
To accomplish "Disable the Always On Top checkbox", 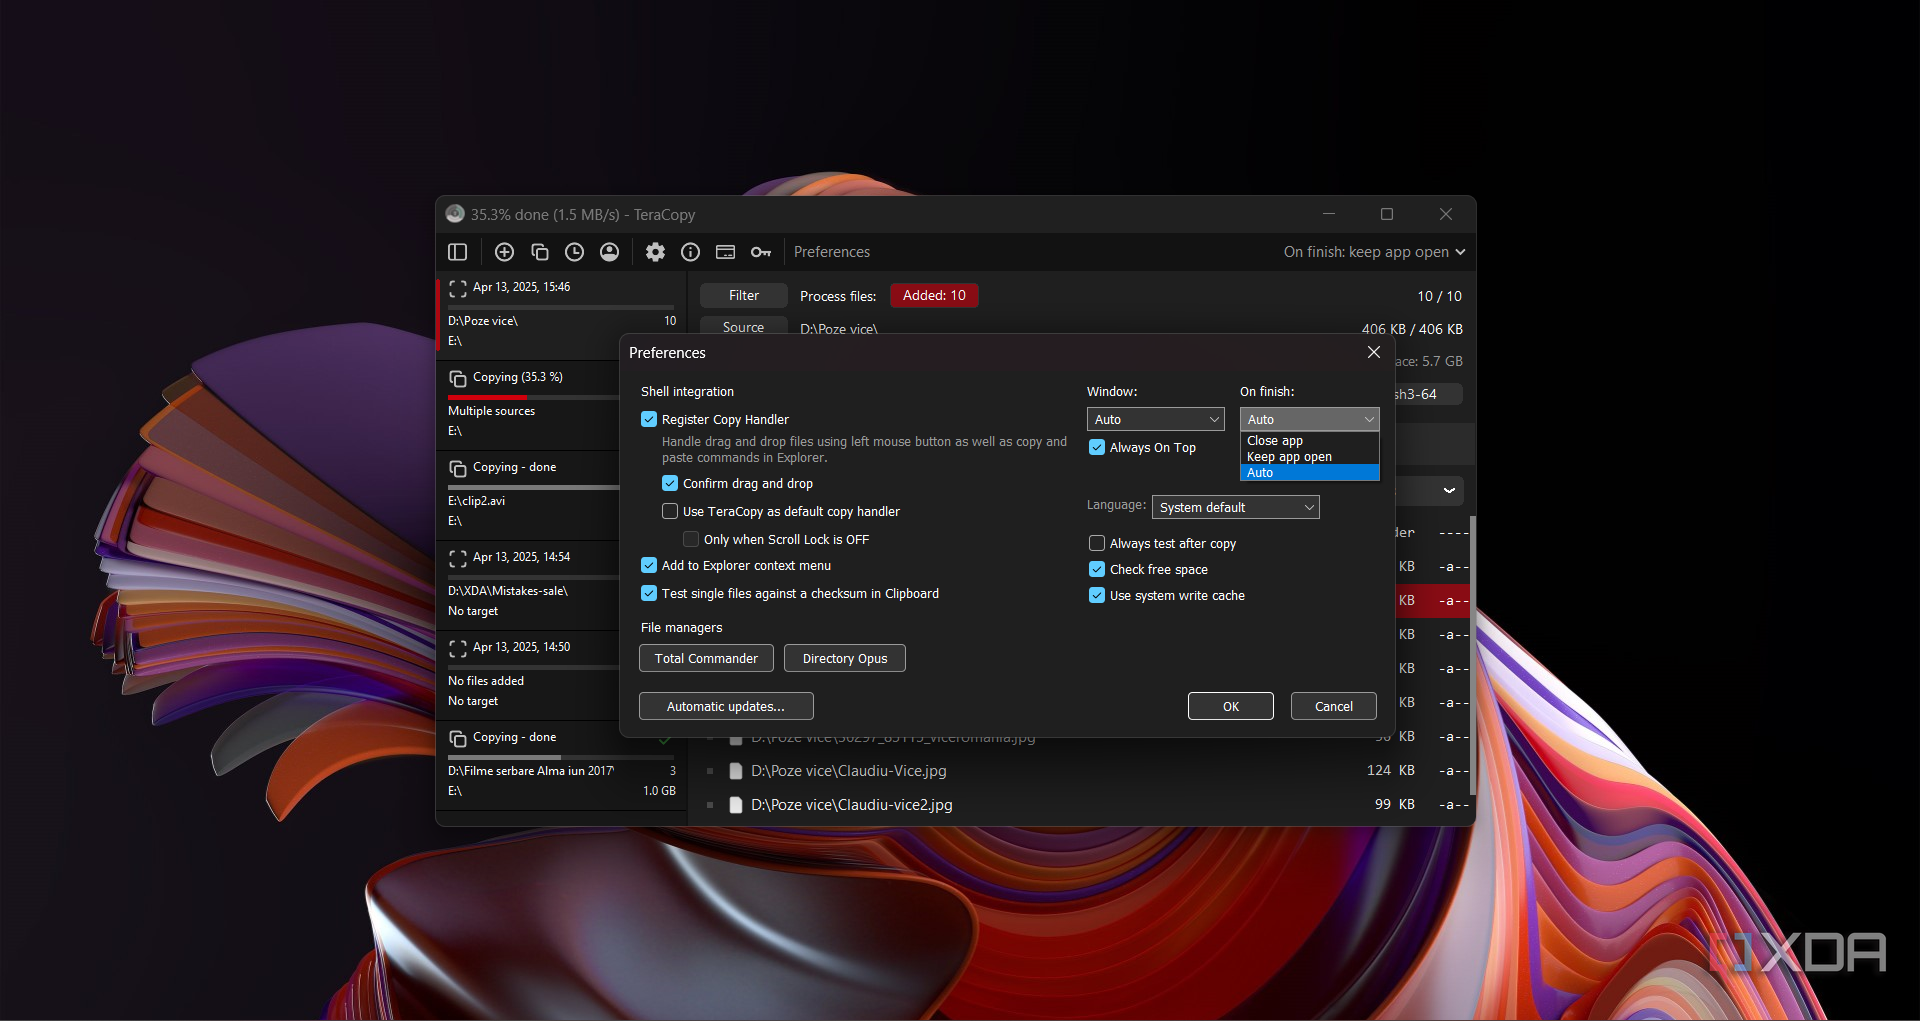I will click(1097, 448).
